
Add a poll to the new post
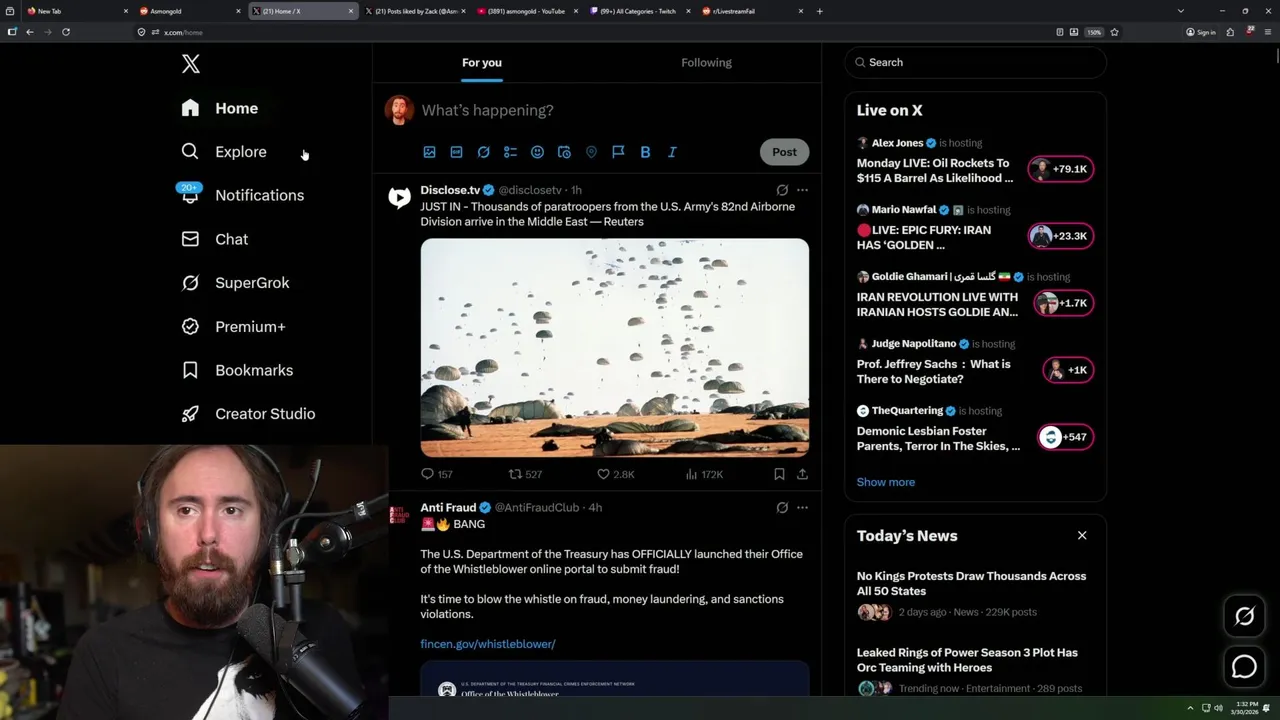tap(510, 152)
